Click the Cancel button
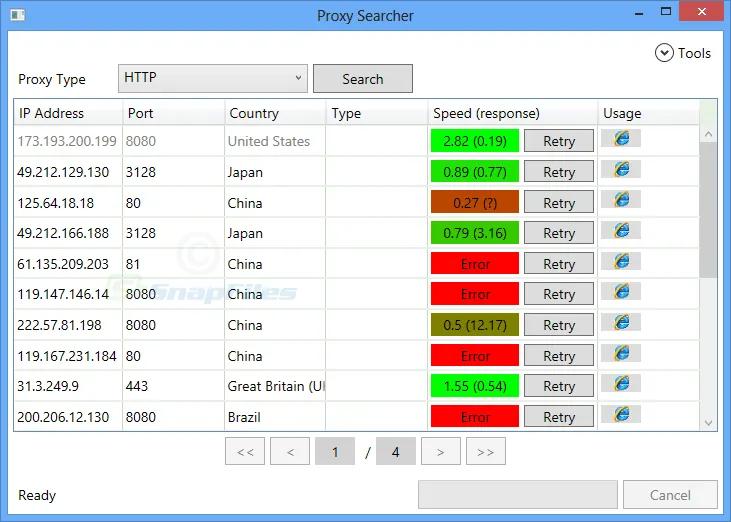The height and width of the screenshot is (522, 731). (x=670, y=495)
